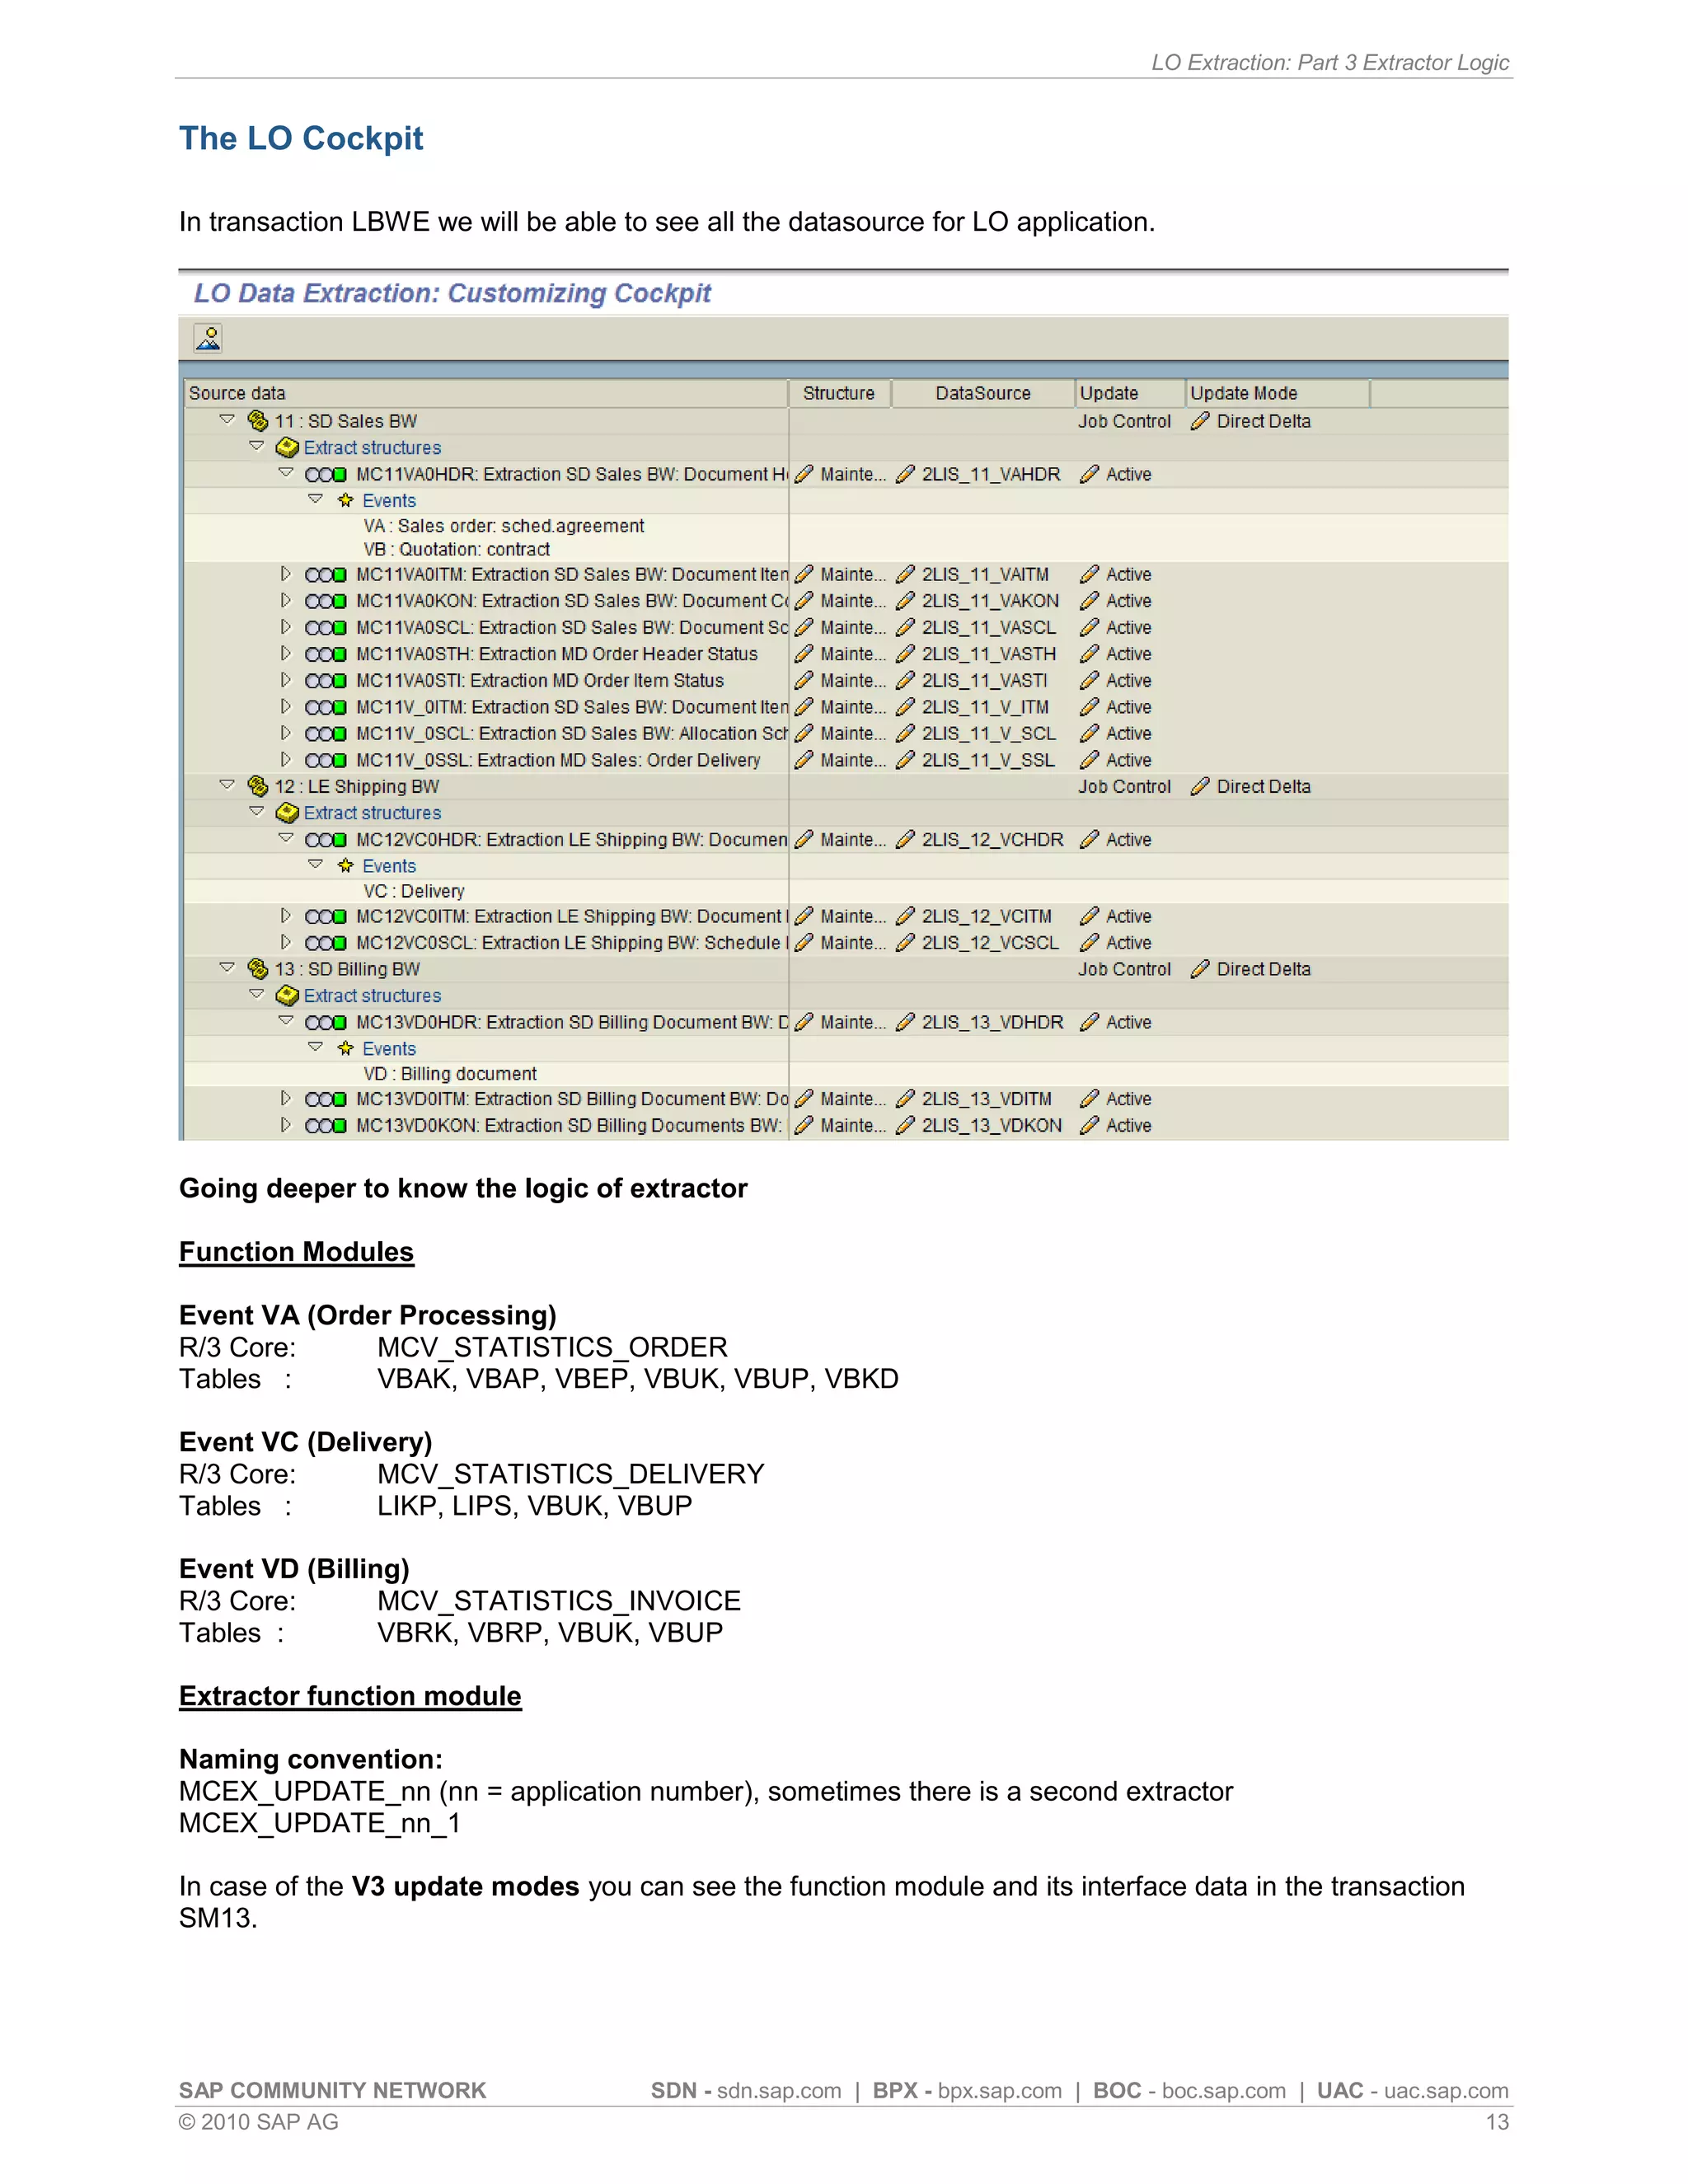The height and width of the screenshot is (2184, 1688).
Task: Click traffic light icon of MC11VA0KON
Action: [325, 601]
